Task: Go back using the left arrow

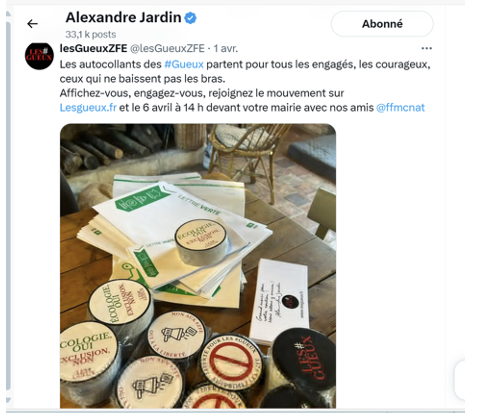Action: pos(32,24)
